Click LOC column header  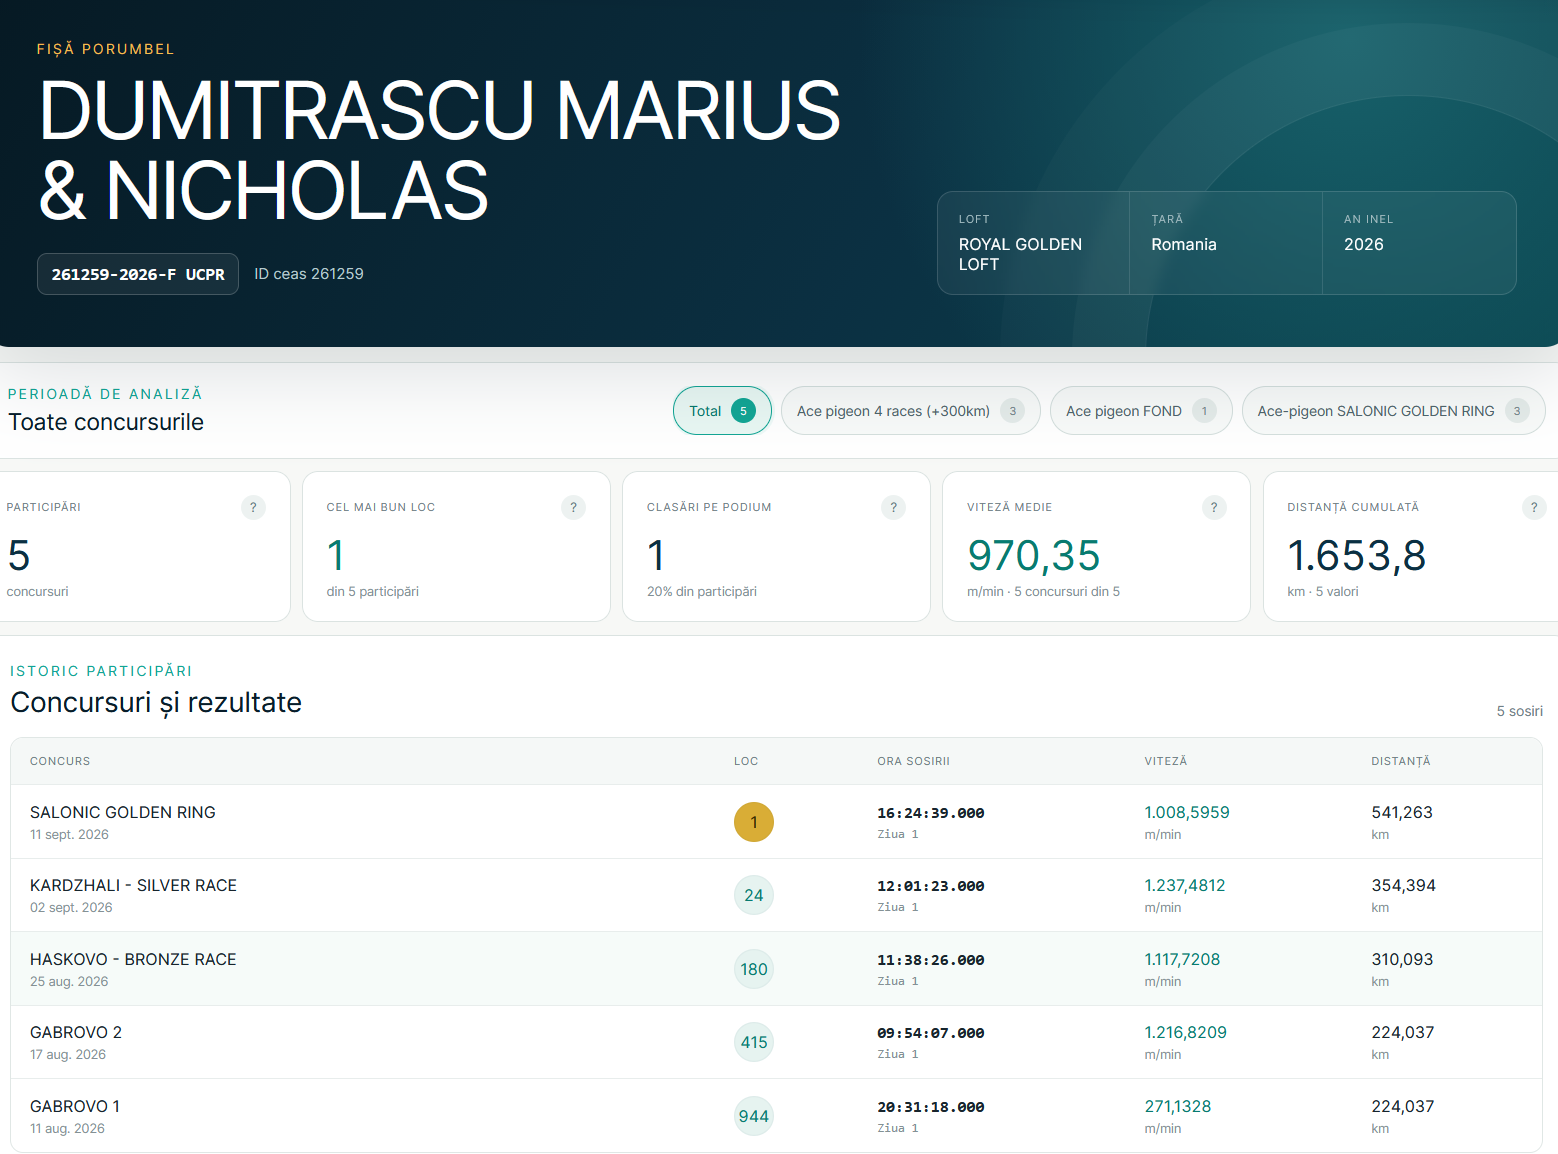point(746,761)
